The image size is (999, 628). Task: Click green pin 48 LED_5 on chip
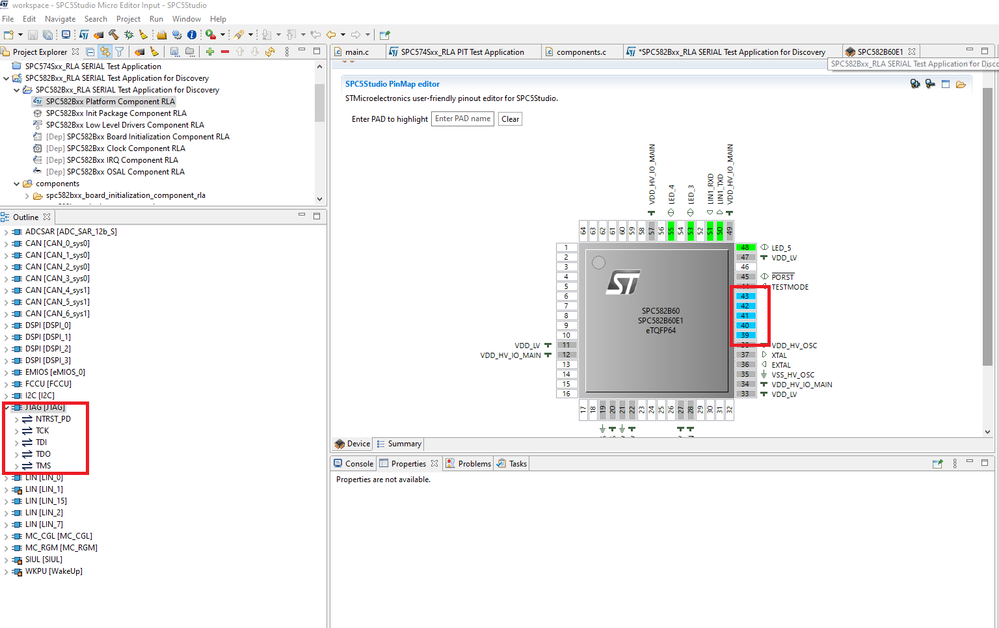(745, 248)
